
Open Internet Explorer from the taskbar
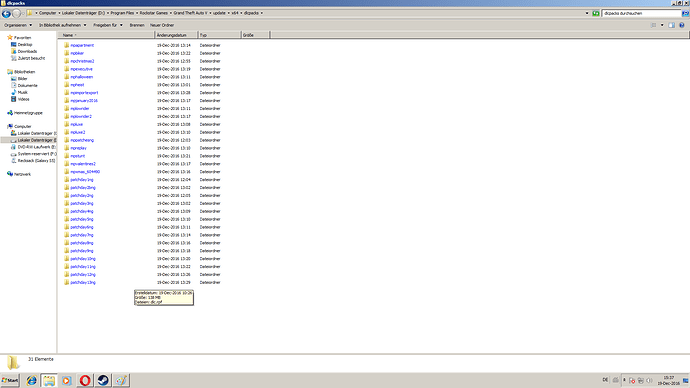31,380
